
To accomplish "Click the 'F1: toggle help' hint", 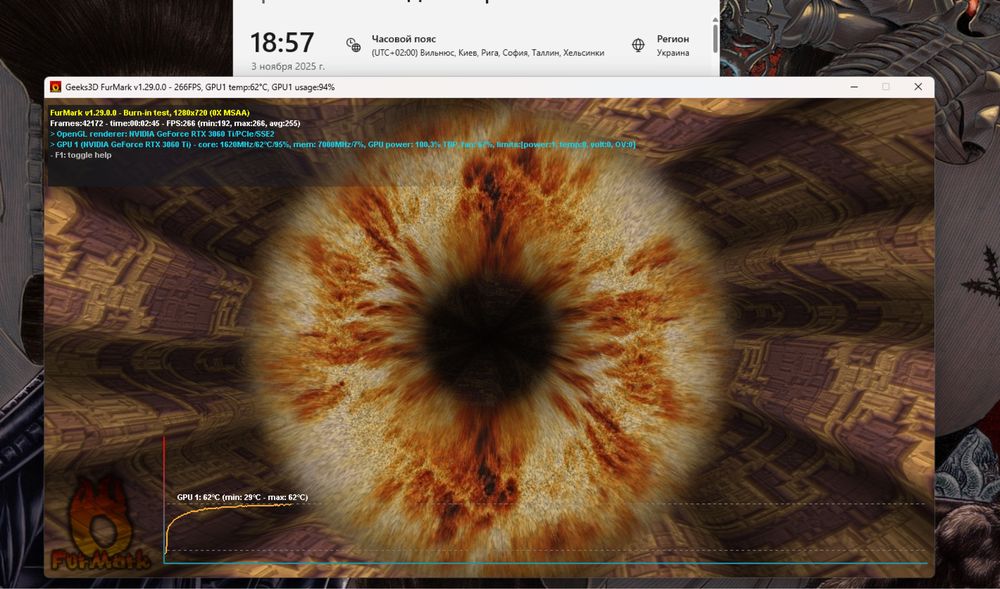I will point(81,155).
